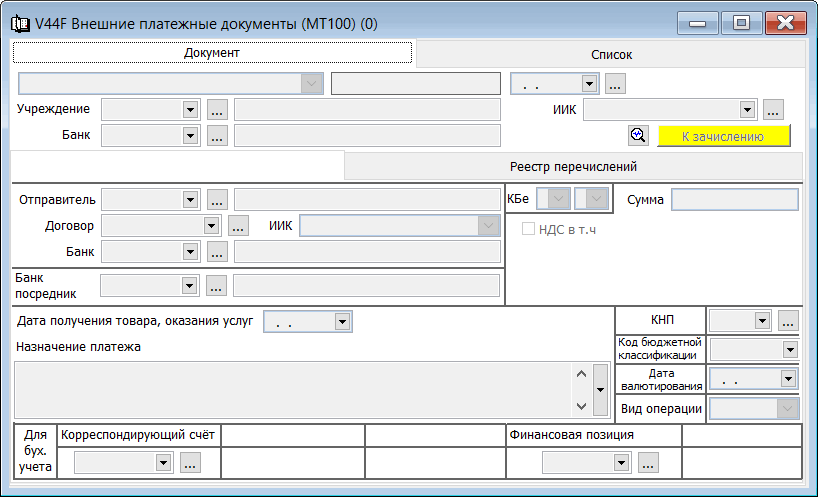Switch to the Список tab

pyautogui.click(x=610, y=55)
